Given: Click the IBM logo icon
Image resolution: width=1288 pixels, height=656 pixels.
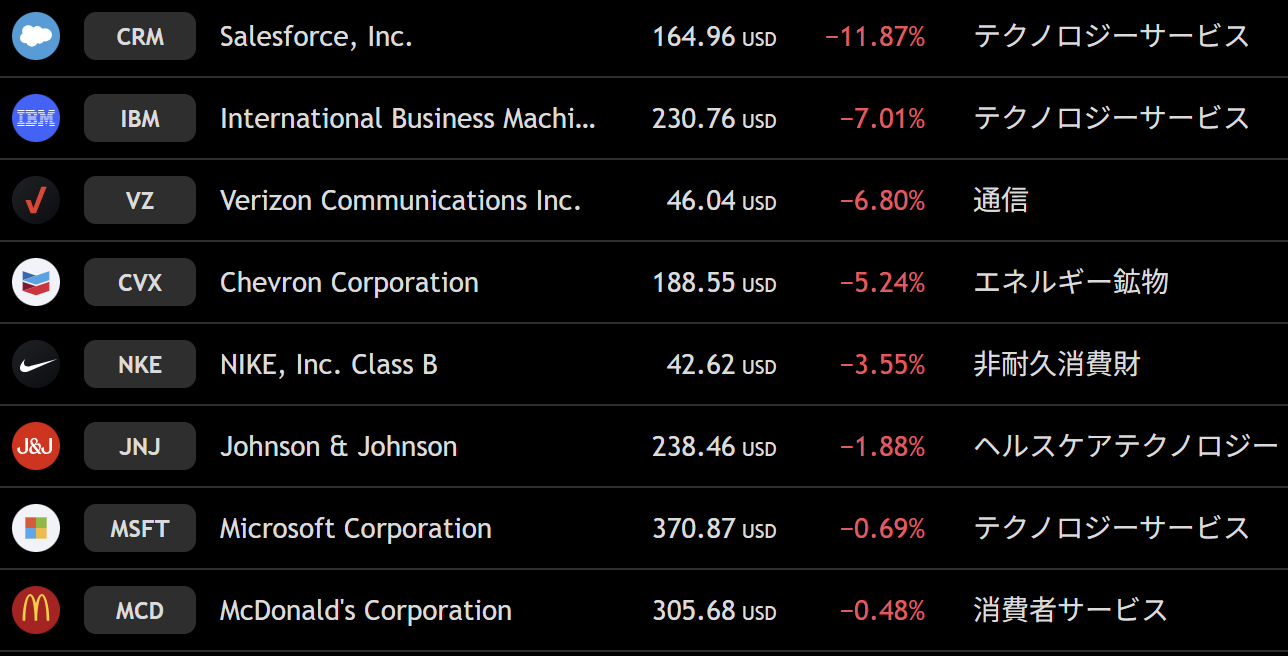Looking at the screenshot, I should point(36,119).
